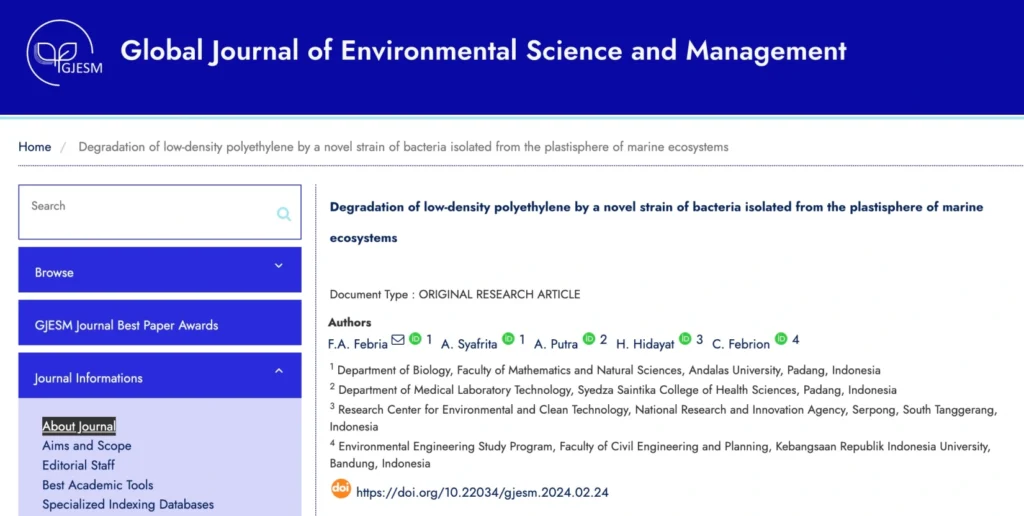Open Specialized Indexing Databases link
The image size is (1024, 516).
(128, 504)
